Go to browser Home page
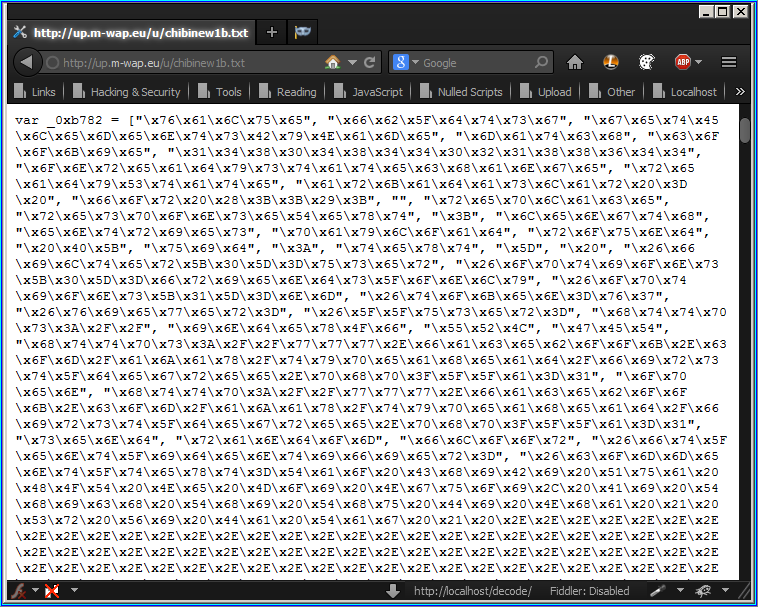Screen dimensions: 758x607 coord(575,62)
